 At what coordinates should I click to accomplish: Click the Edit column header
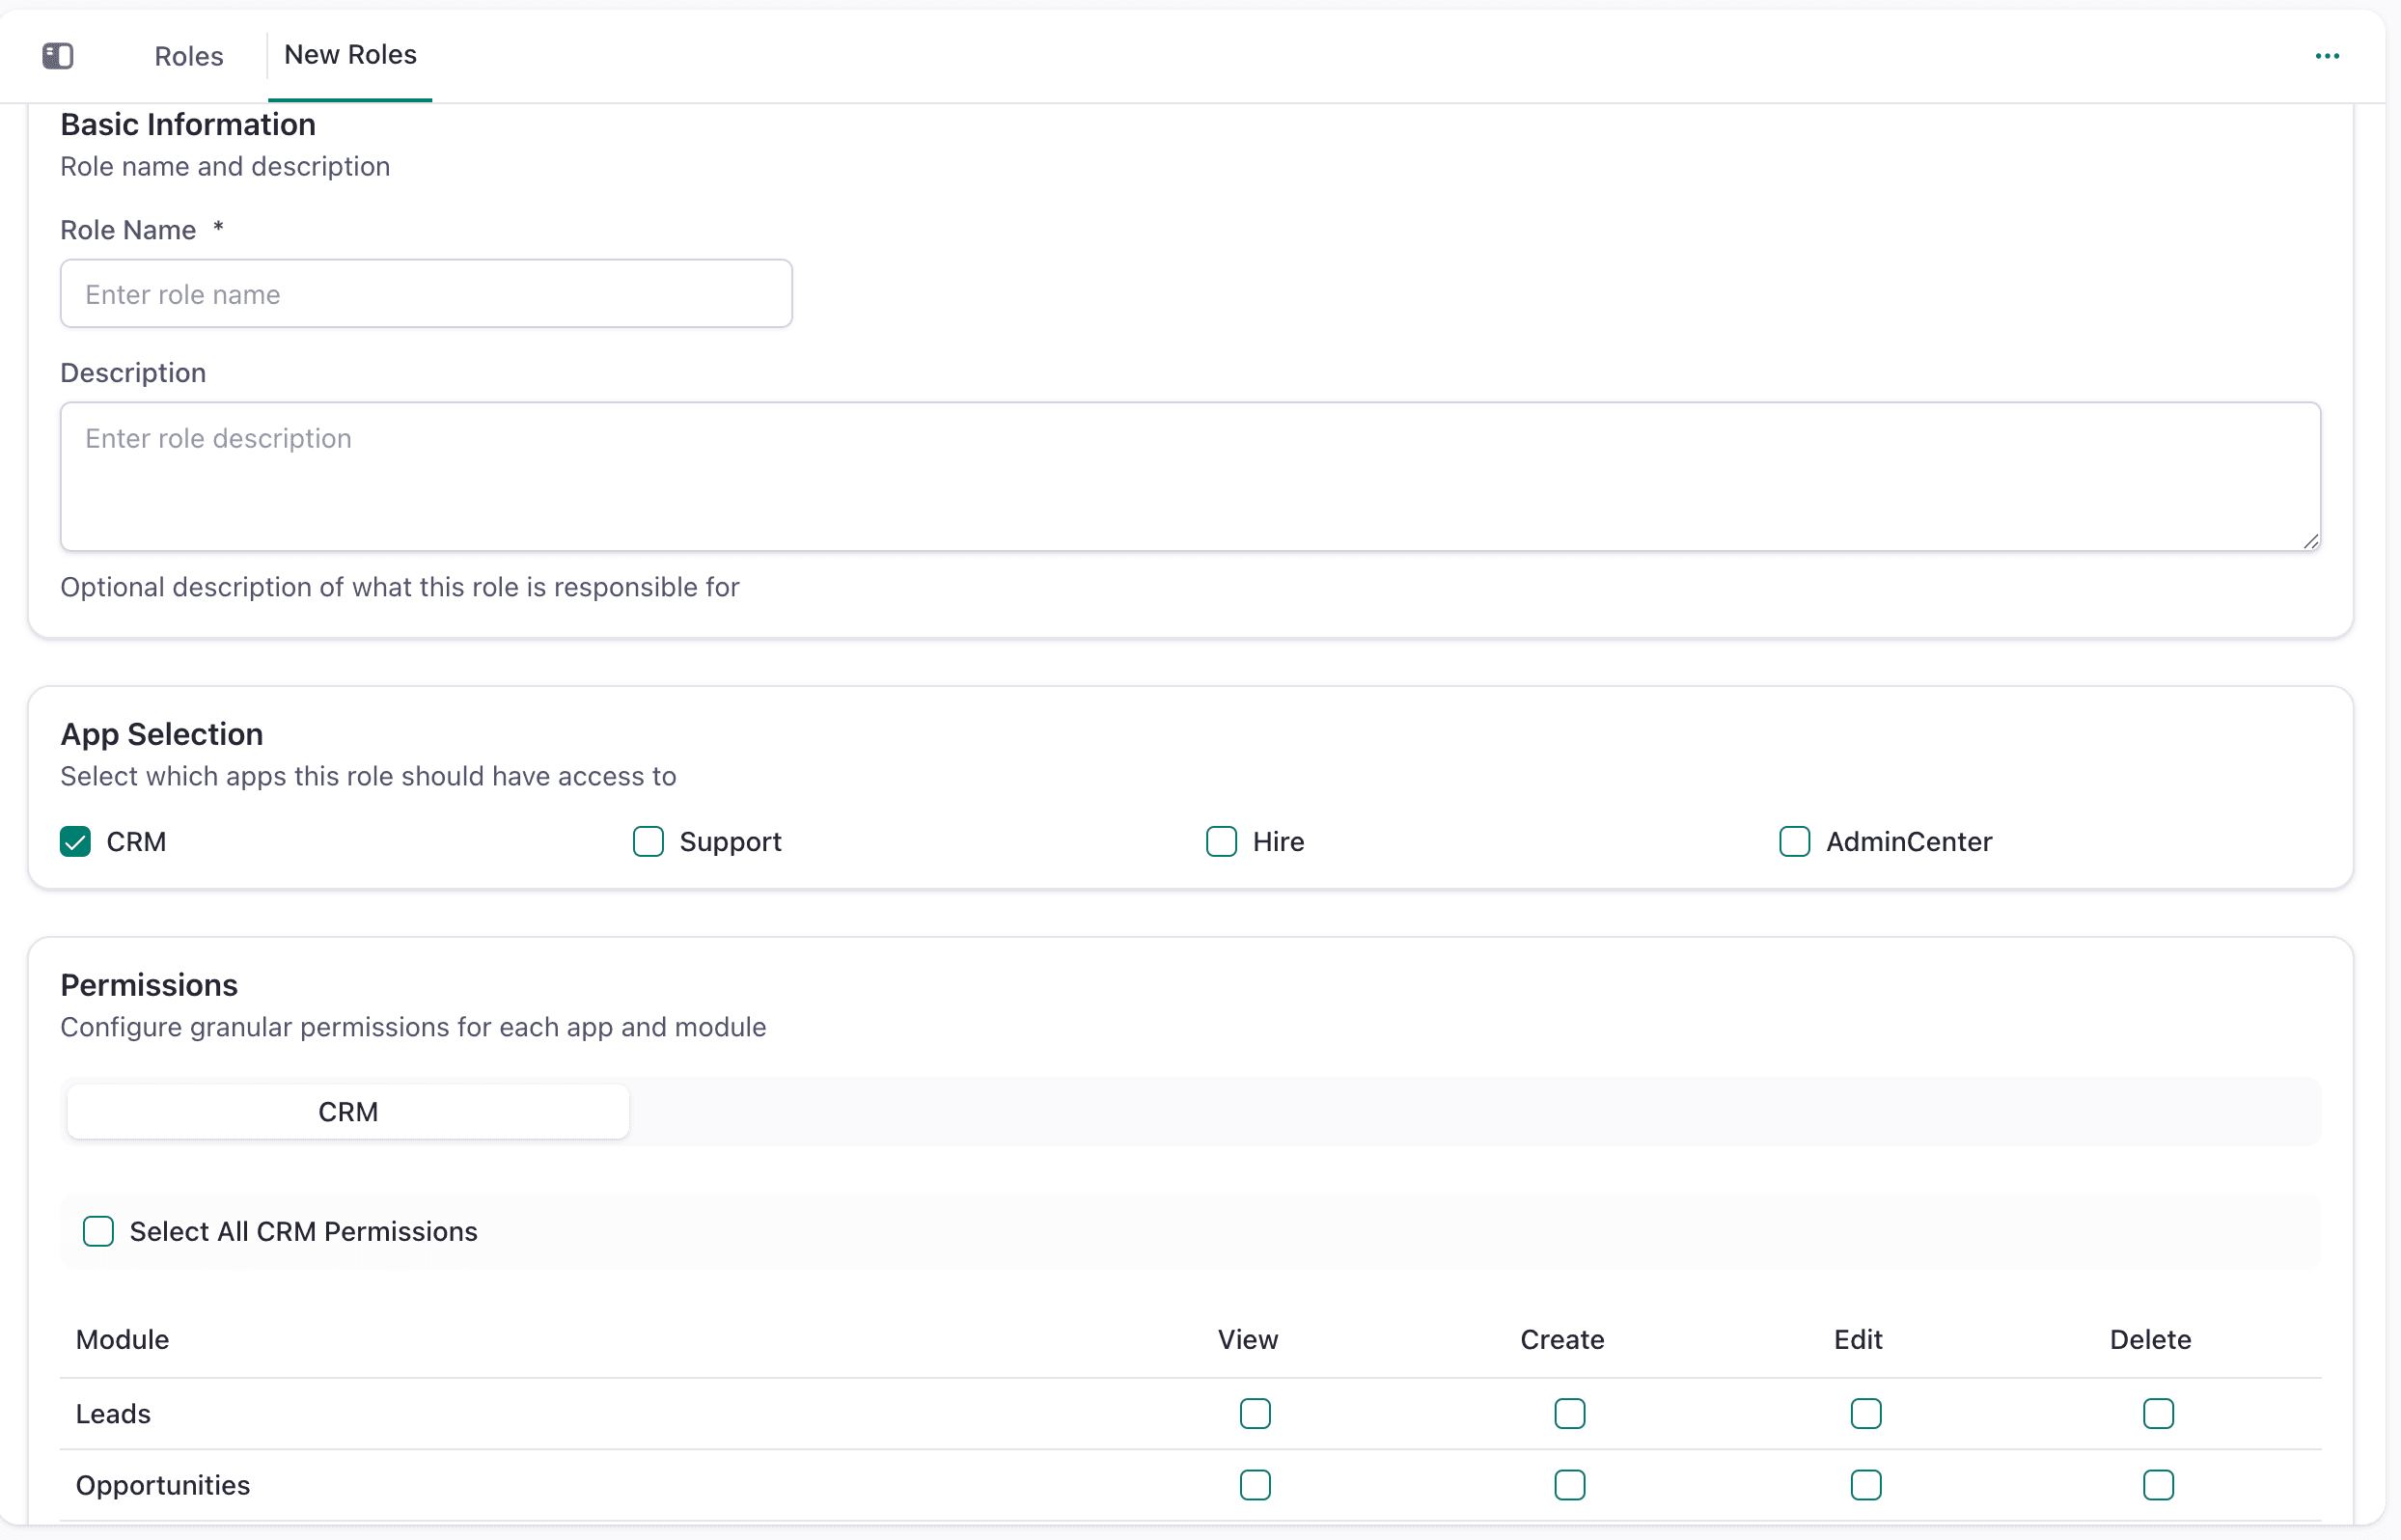click(x=1858, y=1340)
